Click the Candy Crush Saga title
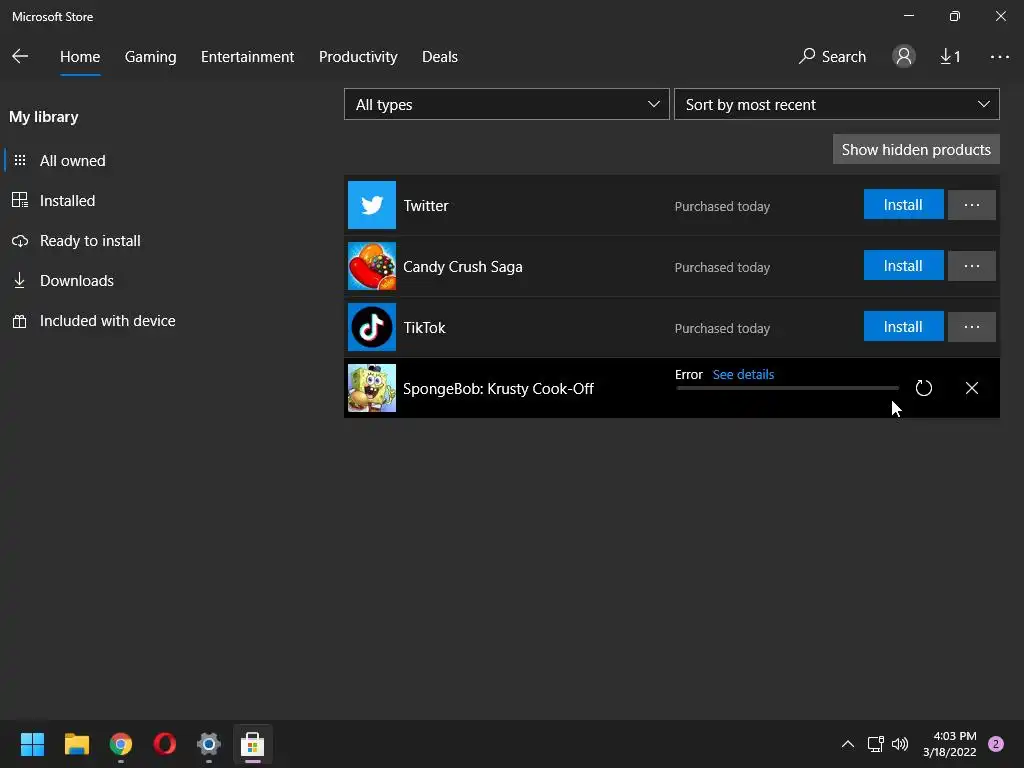 (462, 266)
